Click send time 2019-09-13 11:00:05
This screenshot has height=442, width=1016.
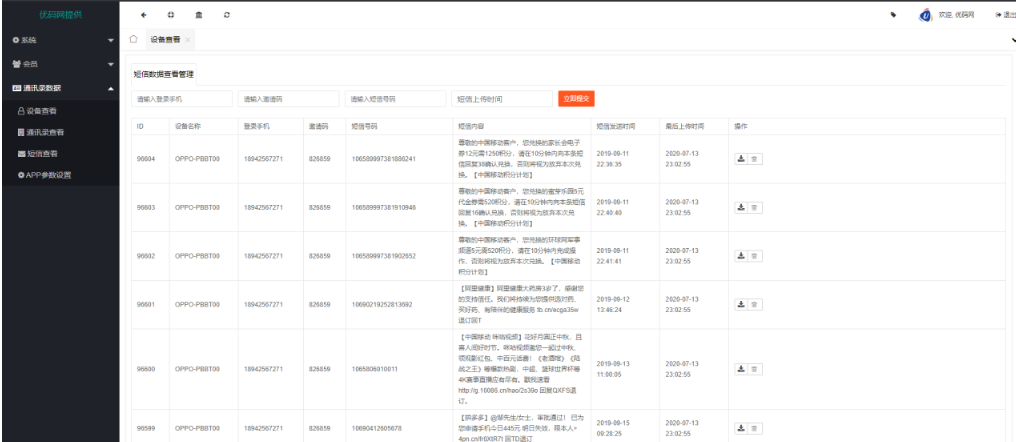[x=613, y=369]
